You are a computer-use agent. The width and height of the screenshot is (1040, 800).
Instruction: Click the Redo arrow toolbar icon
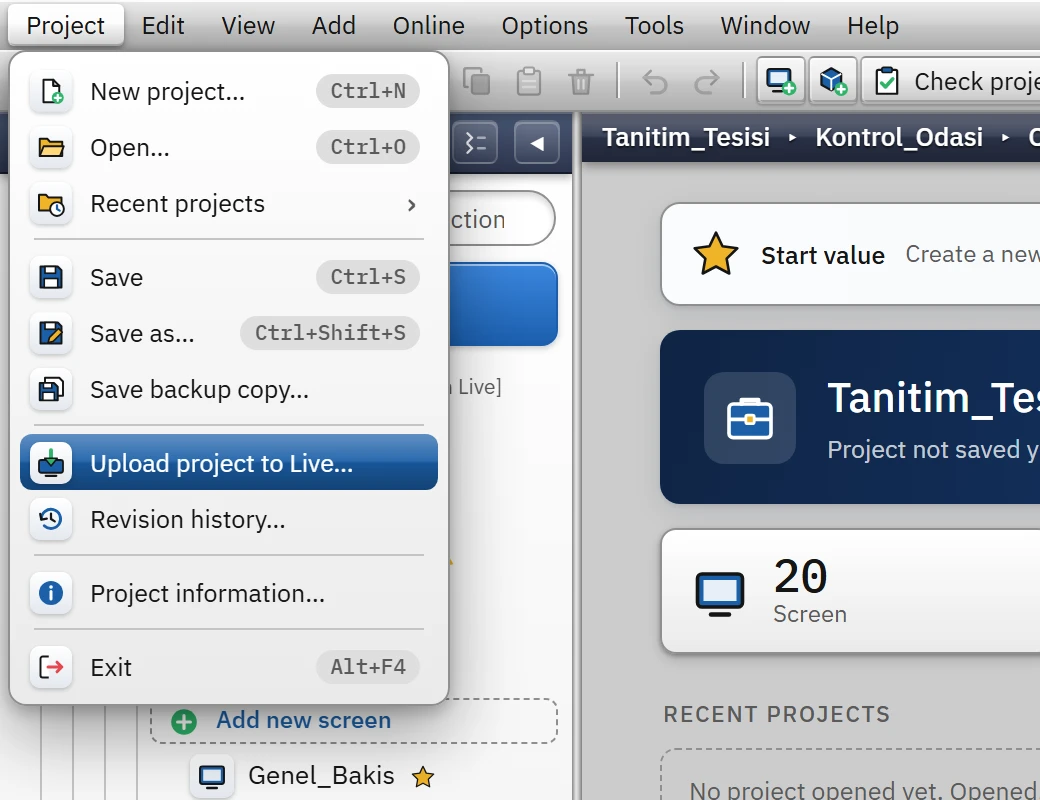pyautogui.click(x=707, y=82)
